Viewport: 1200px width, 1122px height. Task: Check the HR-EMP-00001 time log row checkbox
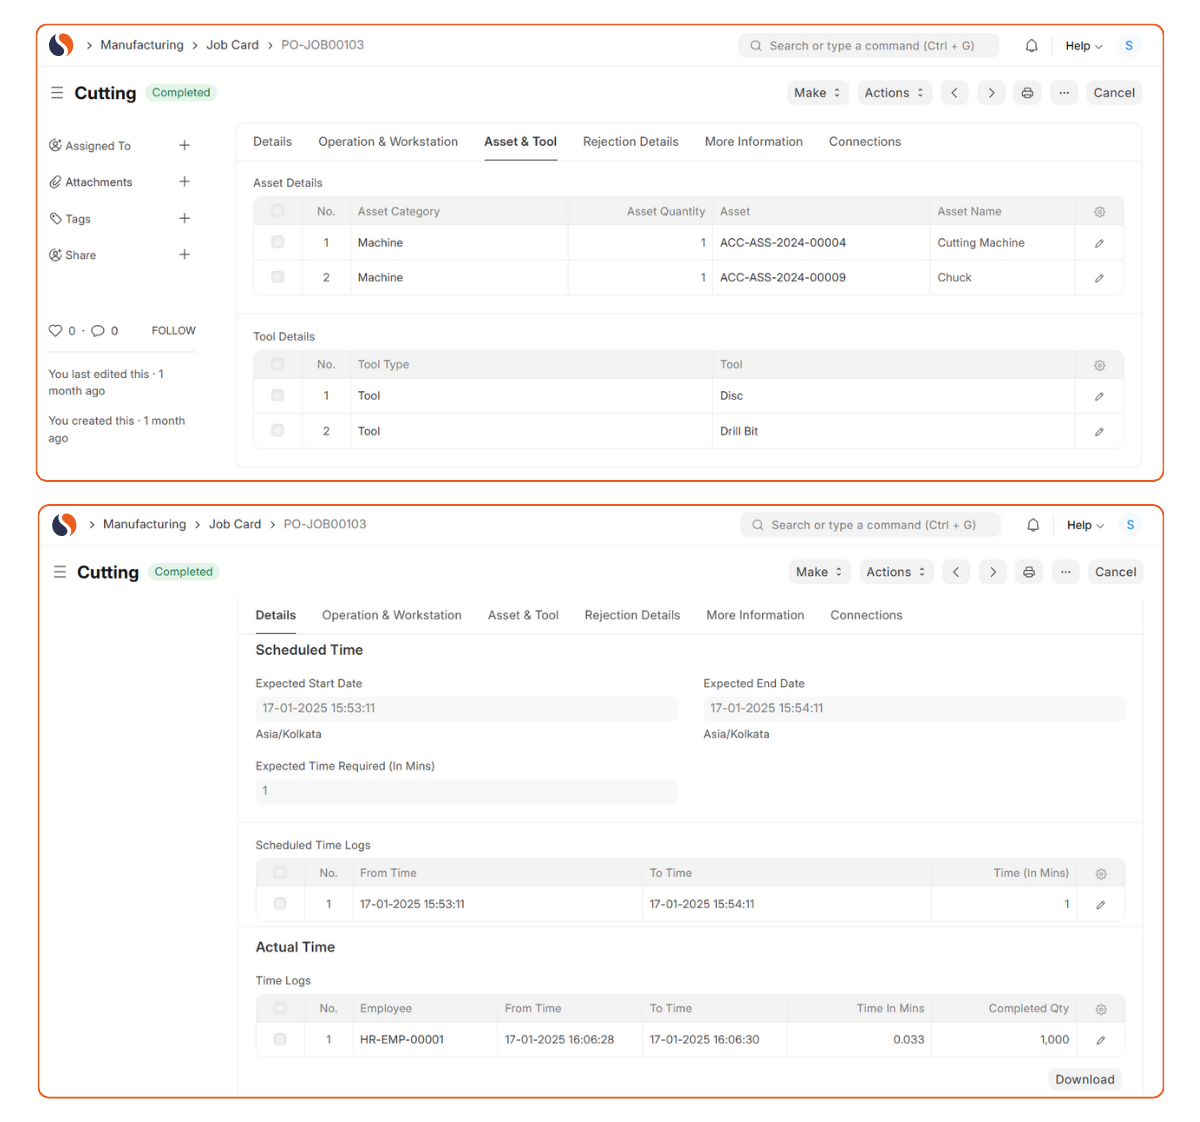[280, 1039]
